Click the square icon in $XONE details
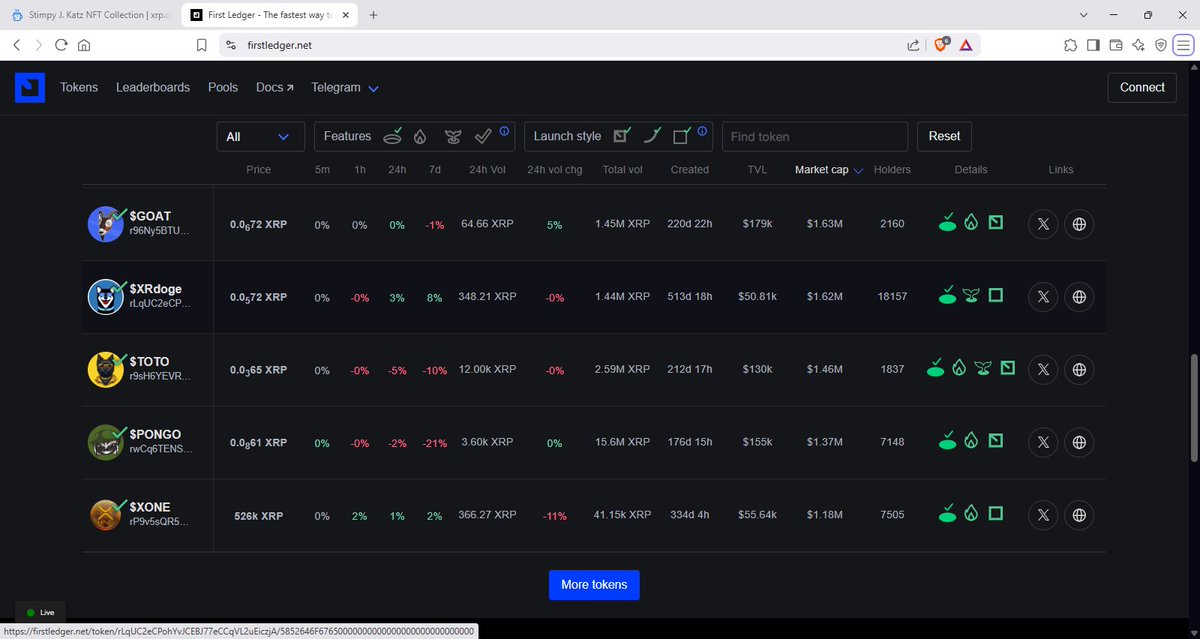 click(x=995, y=514)
